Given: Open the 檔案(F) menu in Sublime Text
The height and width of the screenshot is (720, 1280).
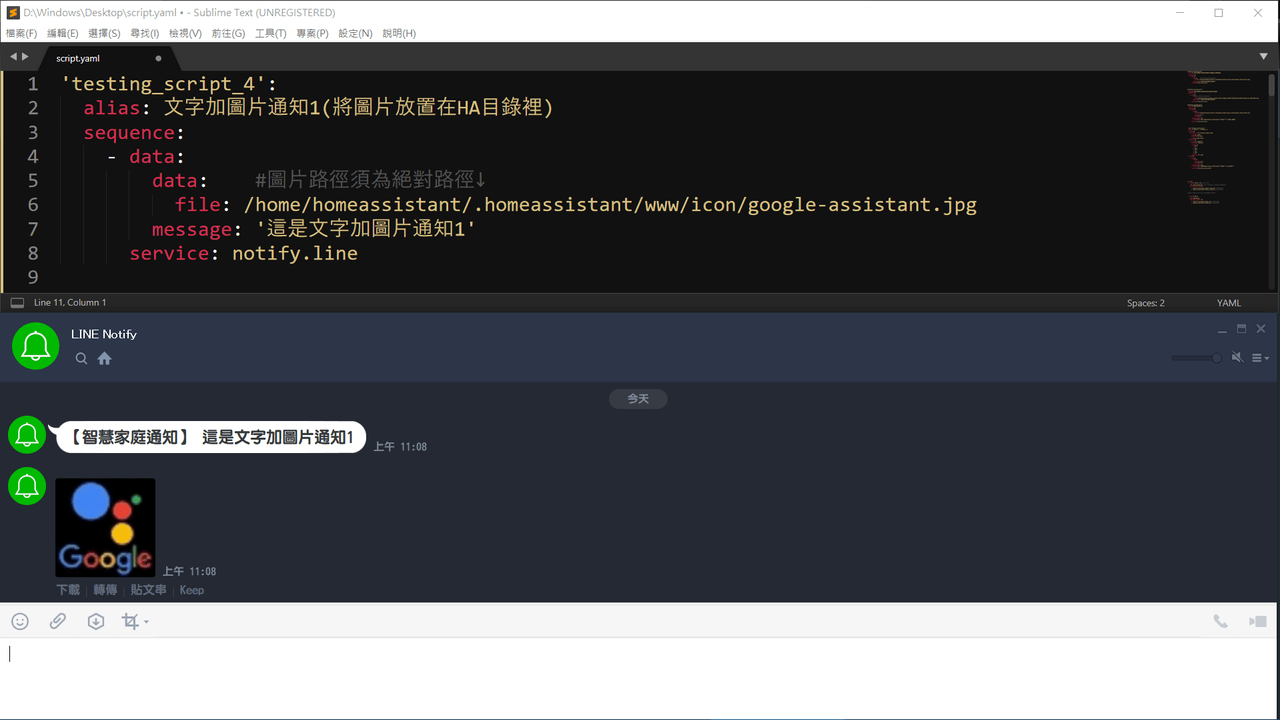Looking at the screenshot, I should (21, 33).
